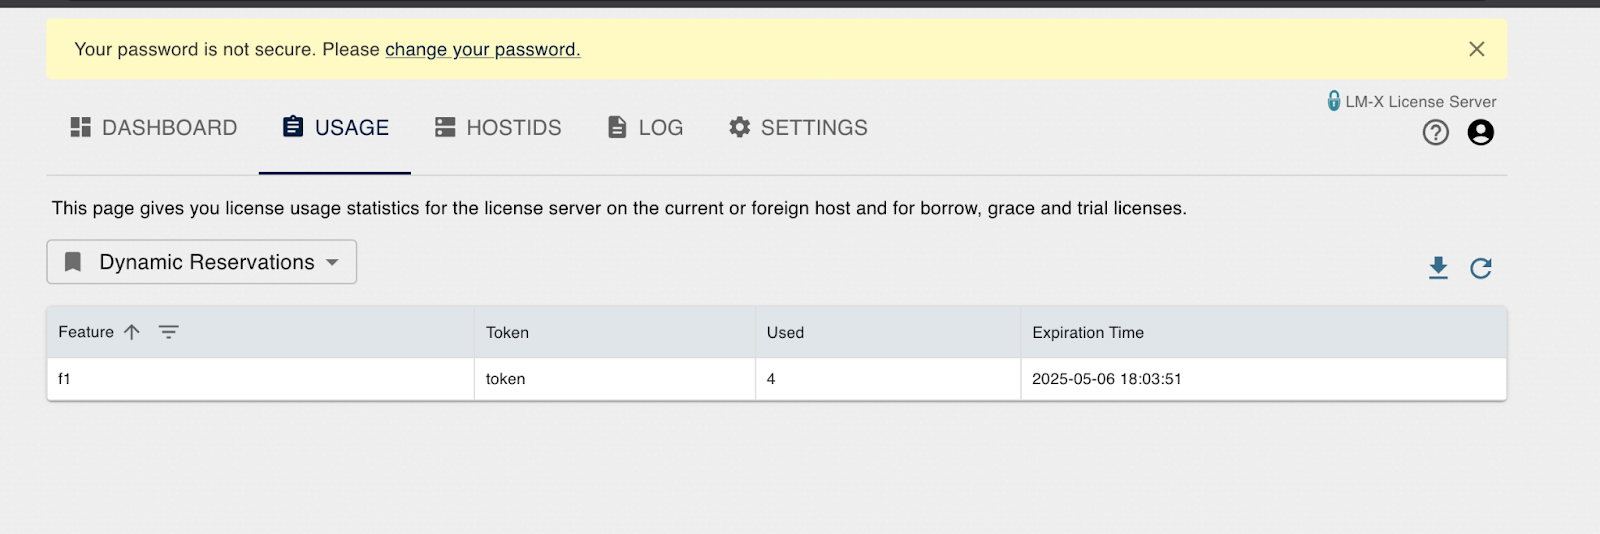Select the f1 feature row
The image size is (1600, 534).
click(777, 379)
